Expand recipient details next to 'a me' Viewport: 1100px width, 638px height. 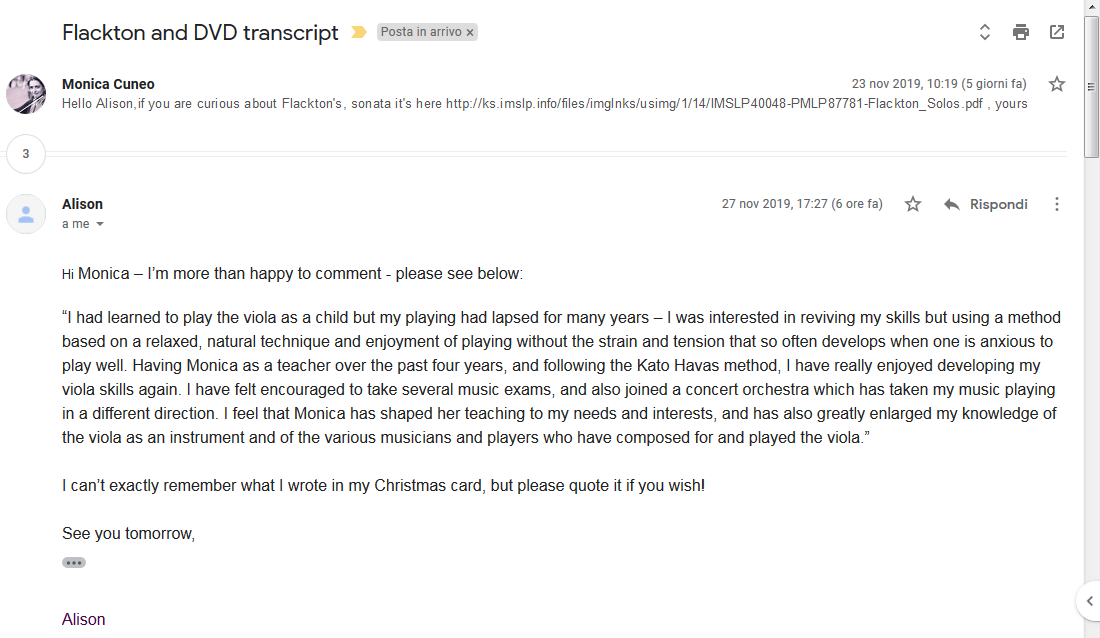(x=100, y=224)
